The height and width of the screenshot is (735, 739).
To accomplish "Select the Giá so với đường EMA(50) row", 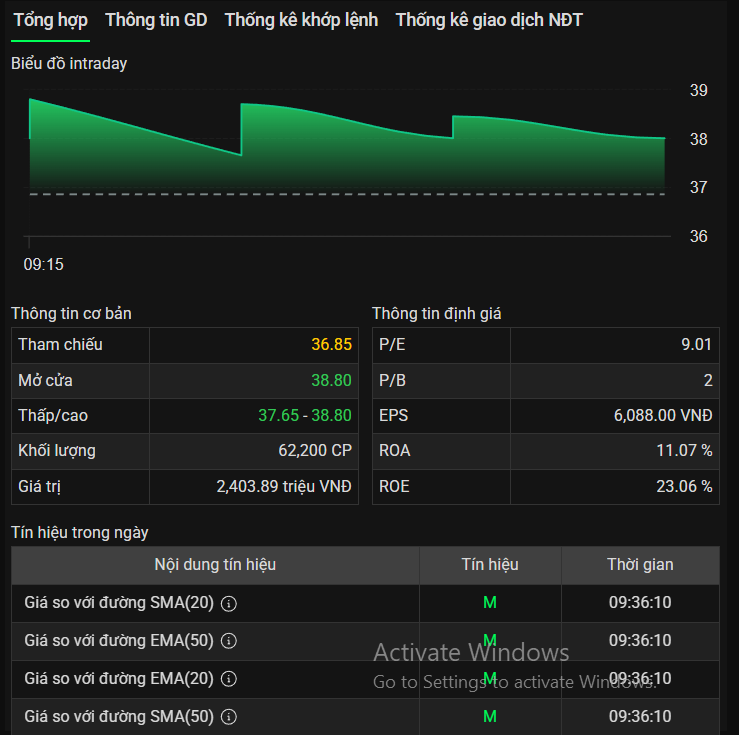I will tap(365, 641).
